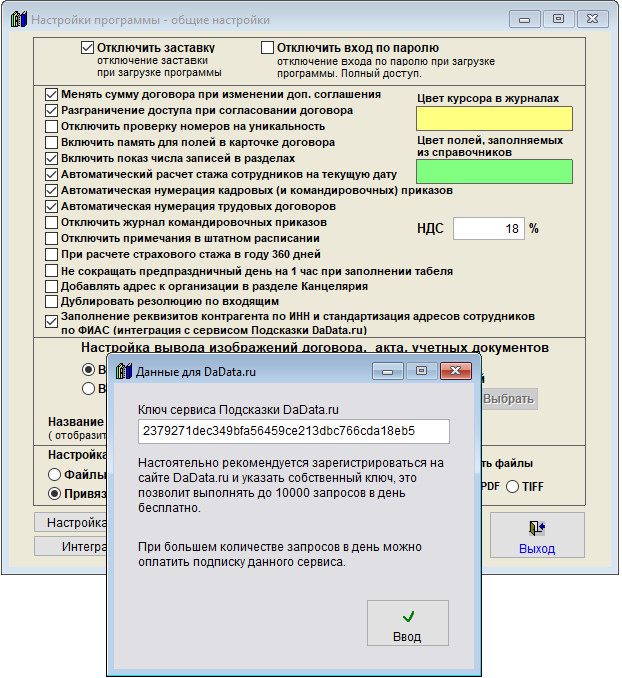Viewport: 622px width, 678px height.
Task: Close the DaData.ru dialog window
Action: 455,371
